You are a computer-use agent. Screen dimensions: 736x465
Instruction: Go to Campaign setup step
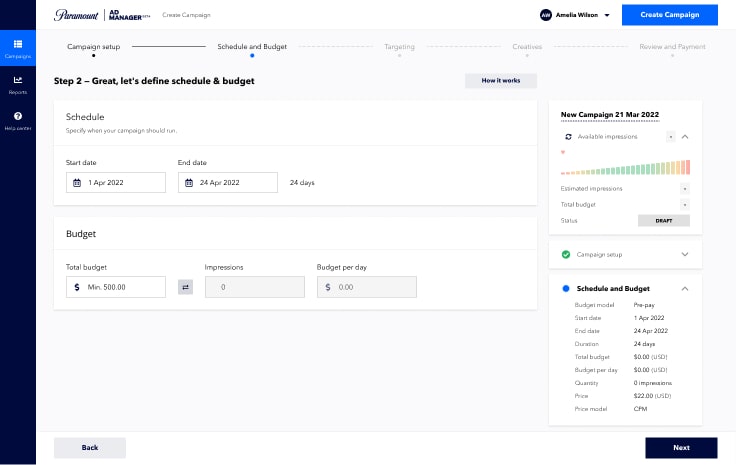pos(93,47)
